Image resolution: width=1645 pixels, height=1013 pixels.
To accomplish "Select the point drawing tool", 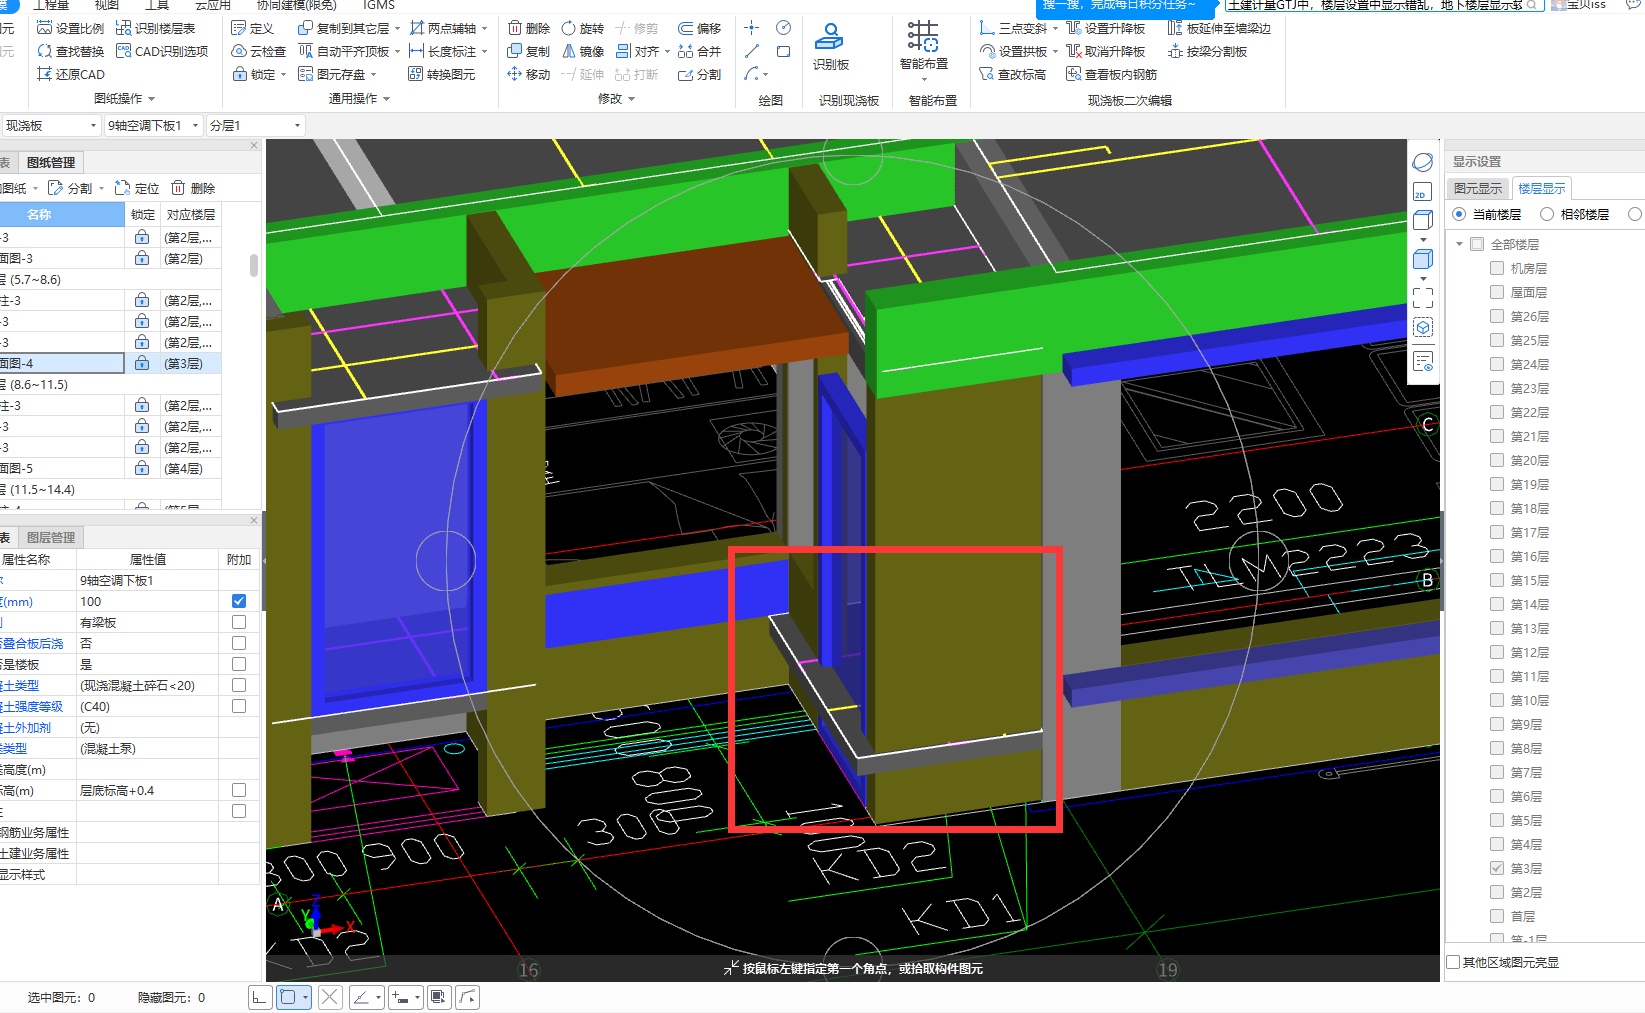I will click(752, 27).
